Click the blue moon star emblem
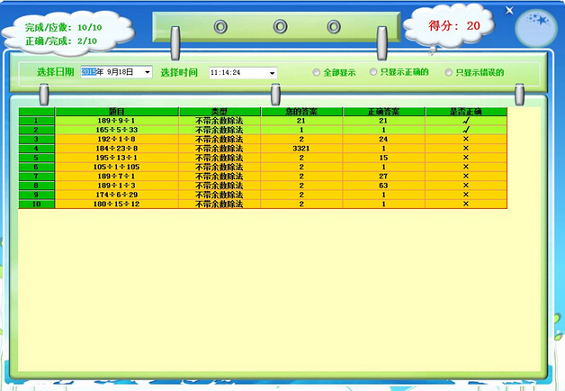The image size is (565, 391). click(x=536, y=28)
